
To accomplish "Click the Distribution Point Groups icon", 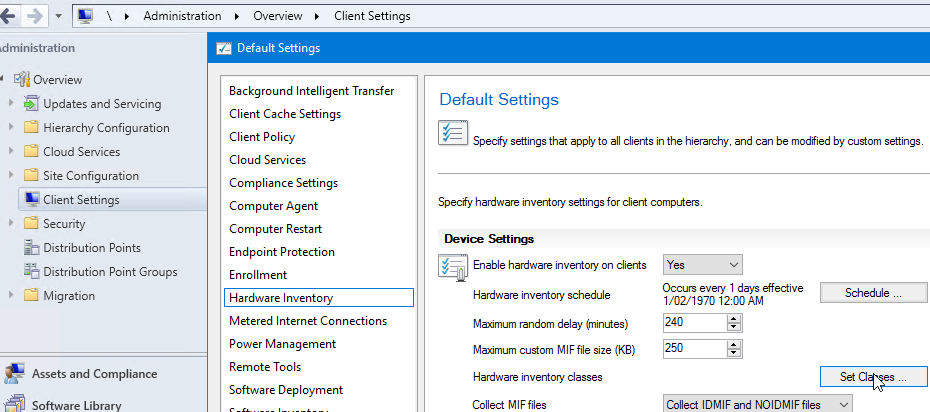I will click(x=31, y=272).
